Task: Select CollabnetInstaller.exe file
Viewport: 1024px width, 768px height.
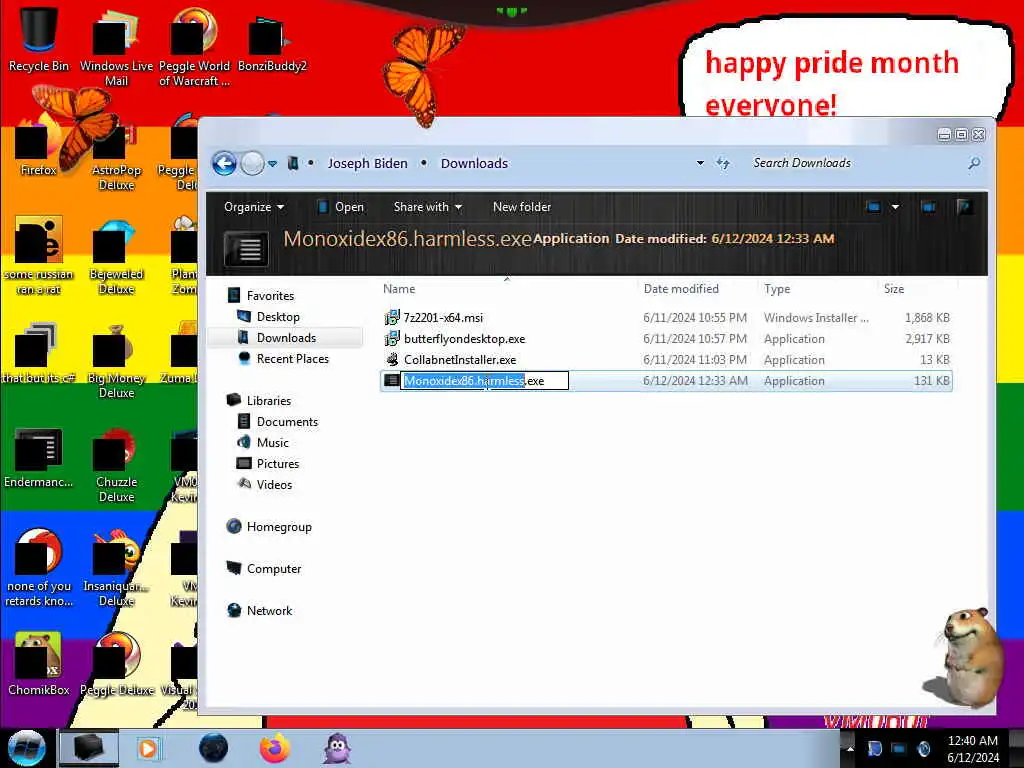Action: (666, 360)
